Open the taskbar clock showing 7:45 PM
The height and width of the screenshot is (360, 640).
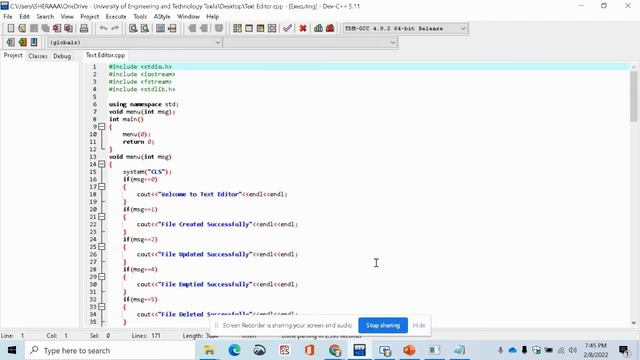click(x=596, y=350)
